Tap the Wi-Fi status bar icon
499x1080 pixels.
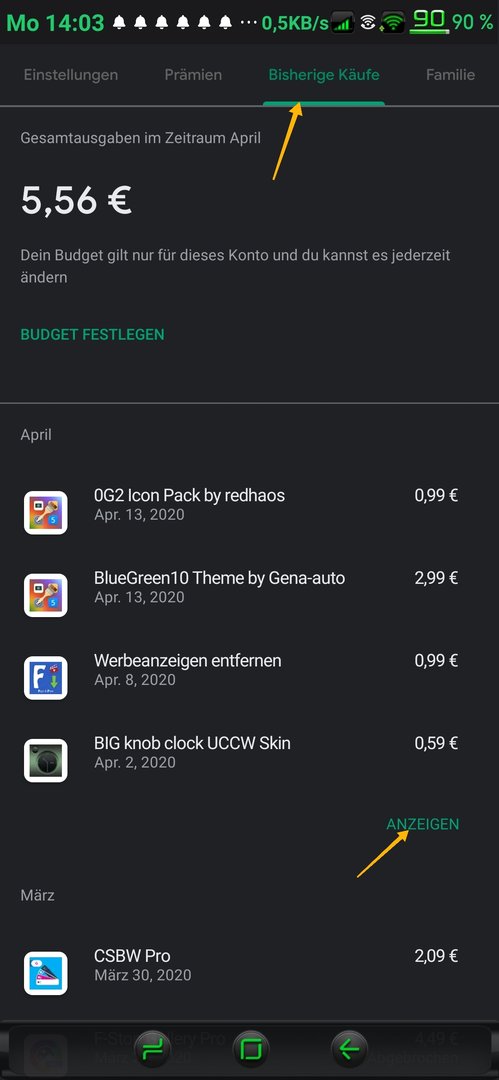click(x=393, y=23)
